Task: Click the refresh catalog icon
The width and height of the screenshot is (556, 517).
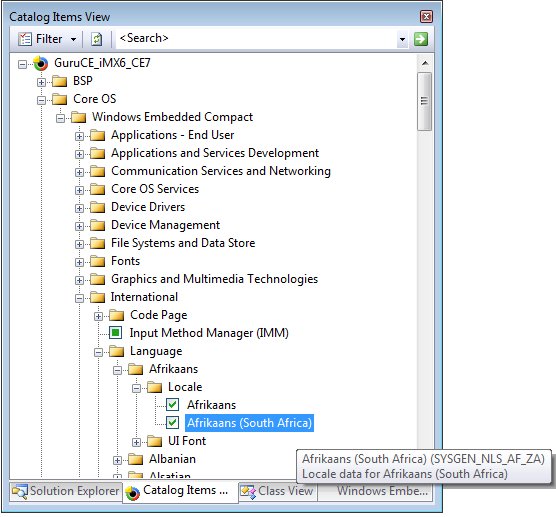Action: pos(96,39)
